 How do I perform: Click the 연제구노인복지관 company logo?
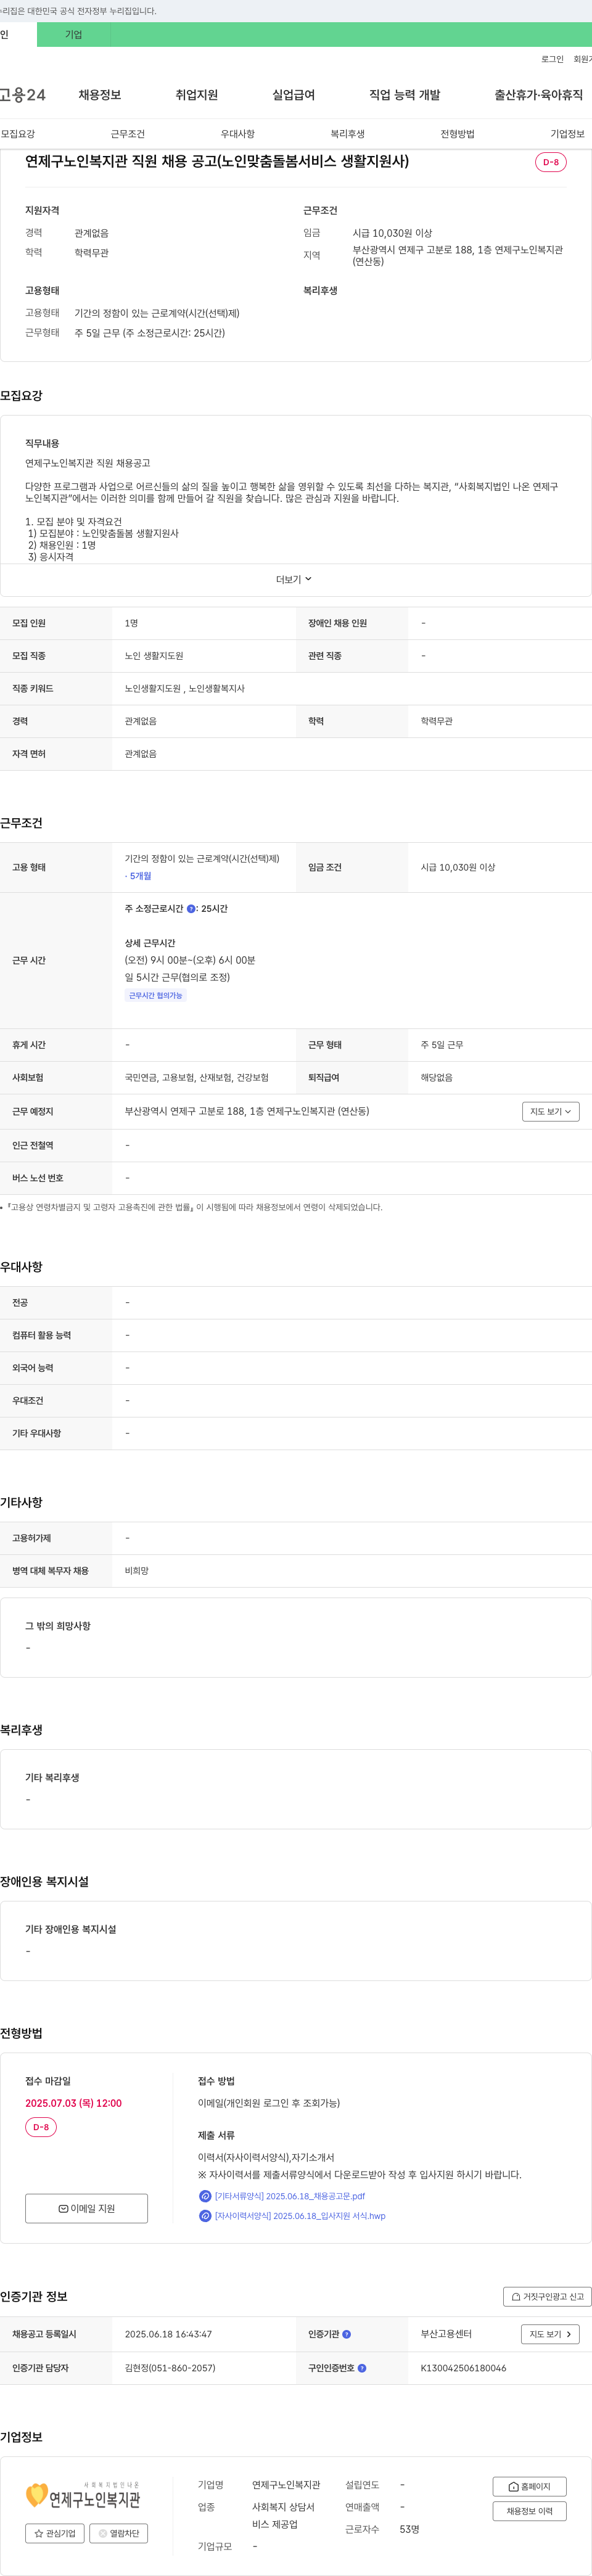click(83, 2496)
